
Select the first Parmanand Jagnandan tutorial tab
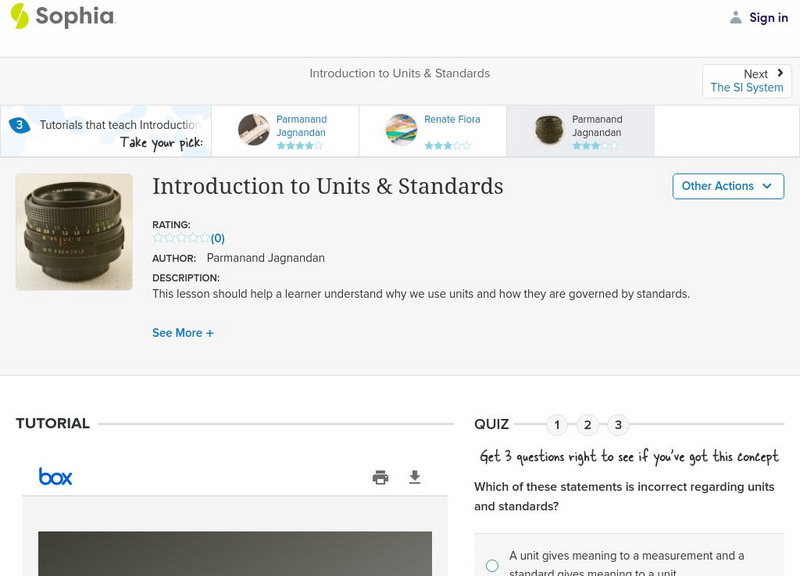point(284,131)
